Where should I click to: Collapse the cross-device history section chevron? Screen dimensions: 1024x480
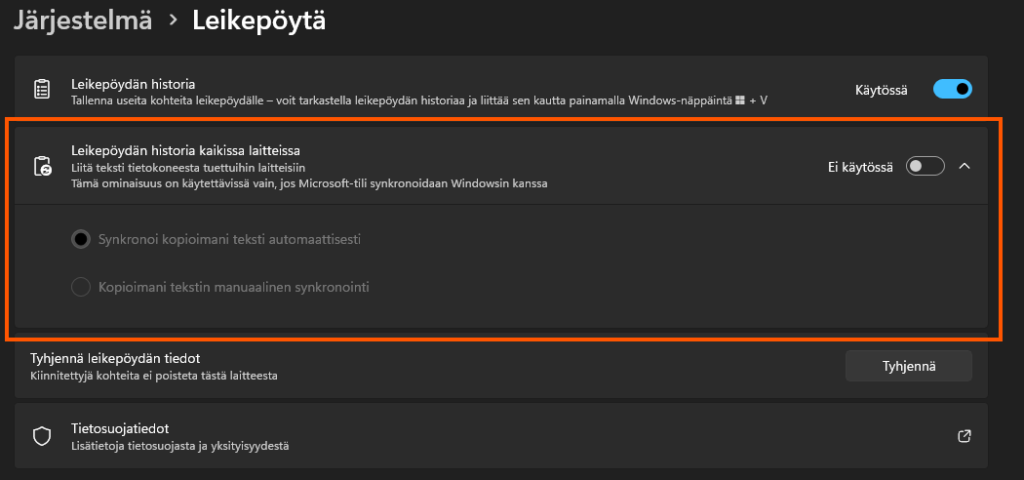click(965, 166)
